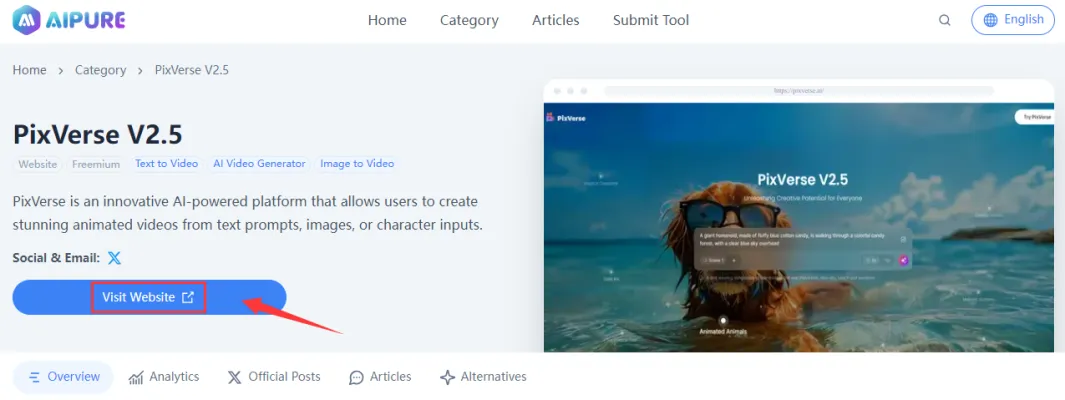1065x400 pixels.
Task: Click the Image to Video tag
Action: pyautogui.click(x=357, y=164)
